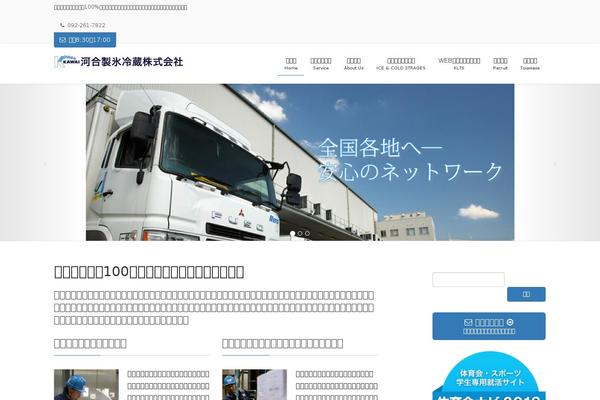This screenshot has height=400, width=600.
Task: Click the heading containing '100'
Action: [149, 272]
